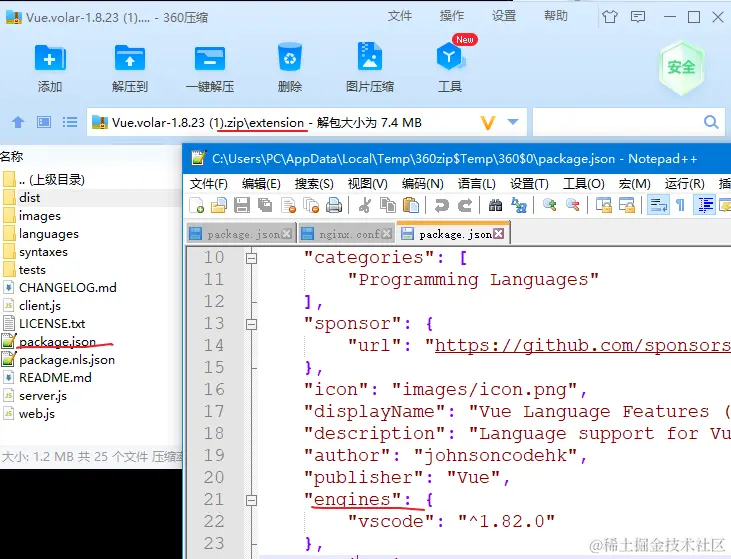Open the 视图(V) menu in Notepad++
The width and height of the screenshot is (731, 559).
pyautogui.click(x=368, y=184)
